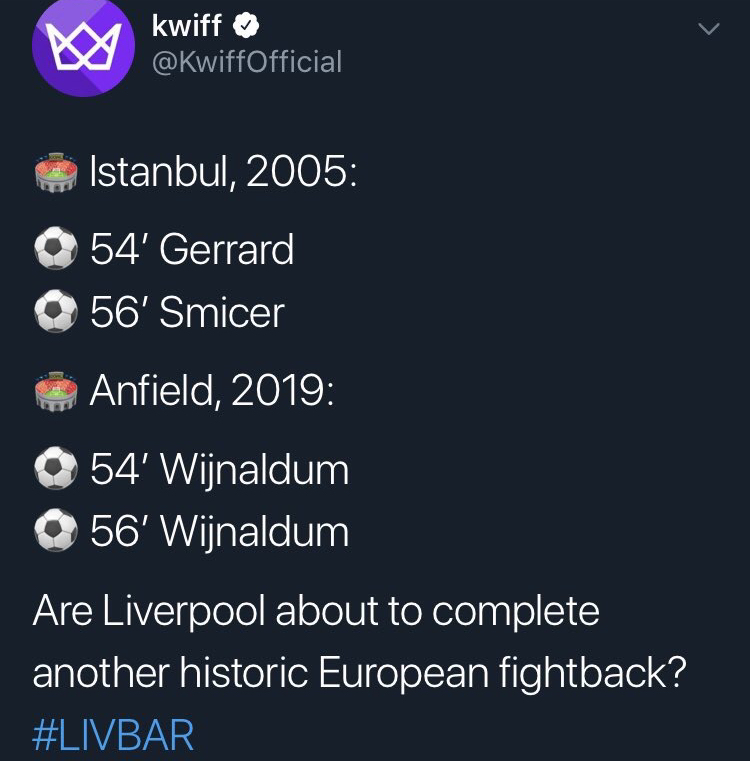Visit the @KwiffOfficial handle
The width and height of the screenshot is (750, 761).
click(x=246, y=62)
